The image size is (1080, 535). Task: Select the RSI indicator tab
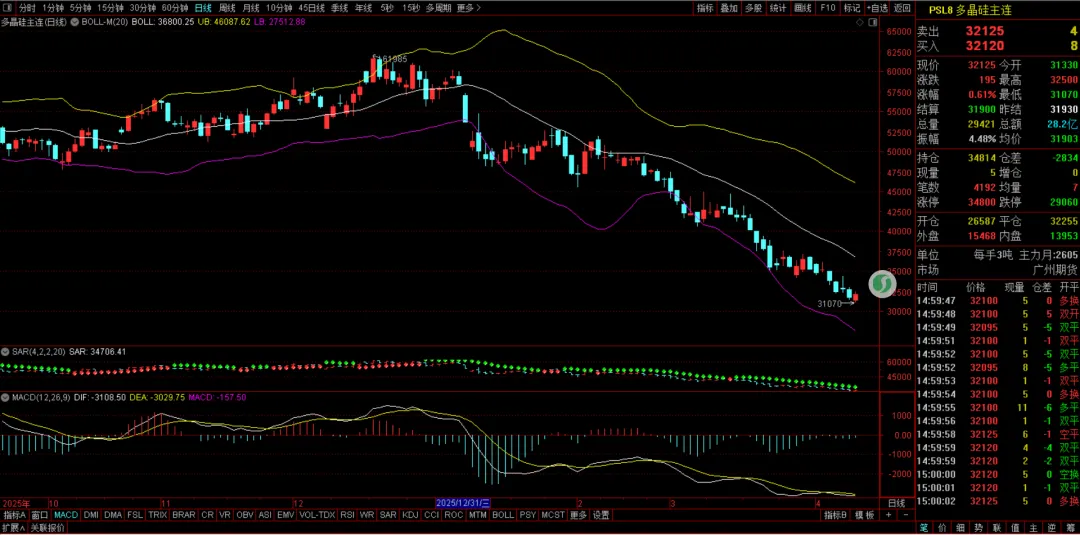click(348, 514)
